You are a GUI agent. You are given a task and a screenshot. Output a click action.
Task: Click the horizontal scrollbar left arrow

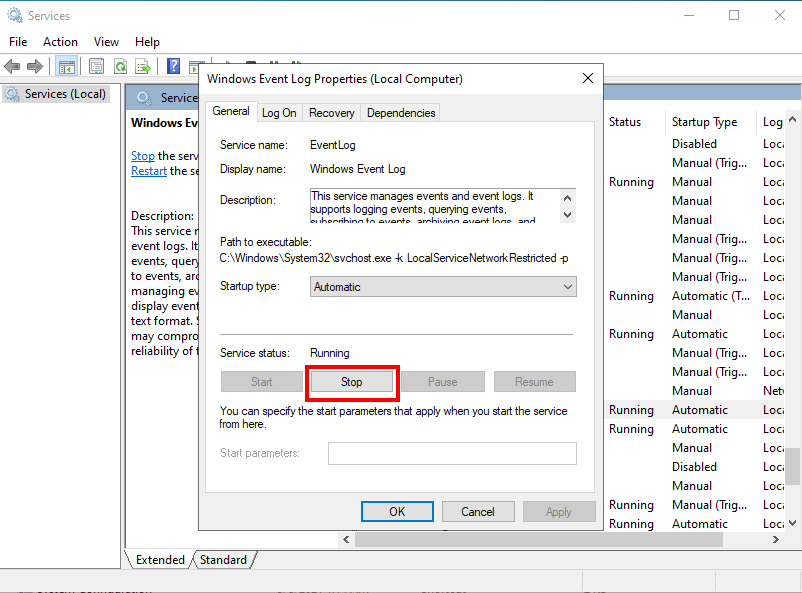point(346,539)
